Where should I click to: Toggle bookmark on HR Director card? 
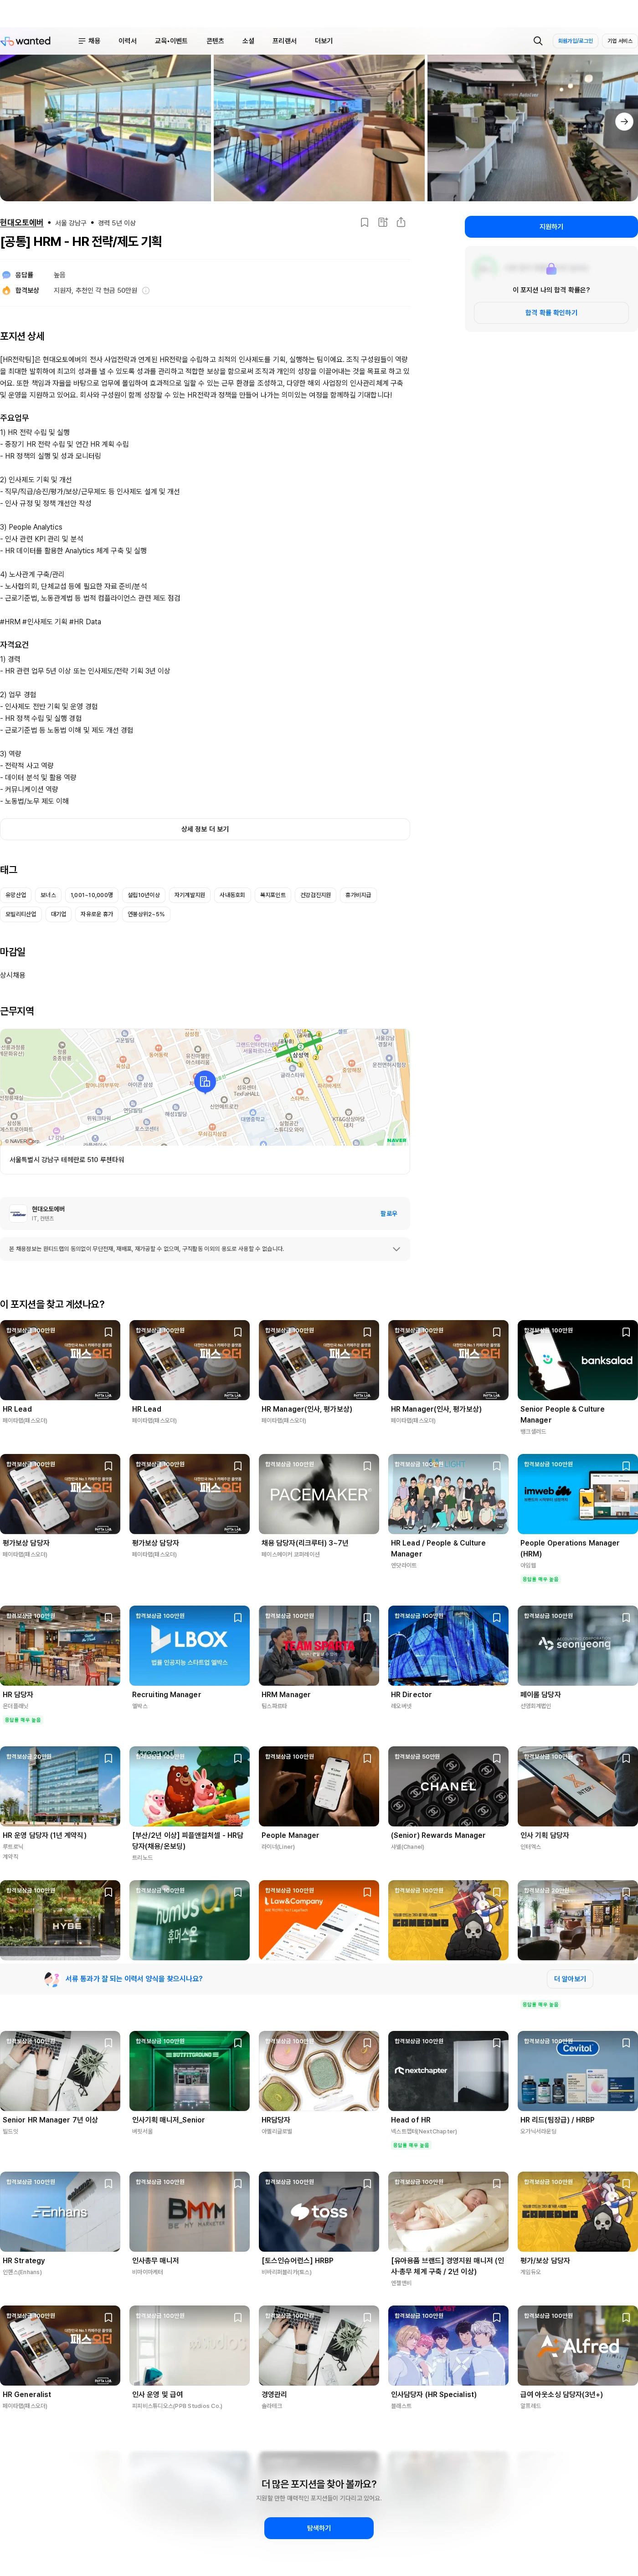coord(497,1617)
